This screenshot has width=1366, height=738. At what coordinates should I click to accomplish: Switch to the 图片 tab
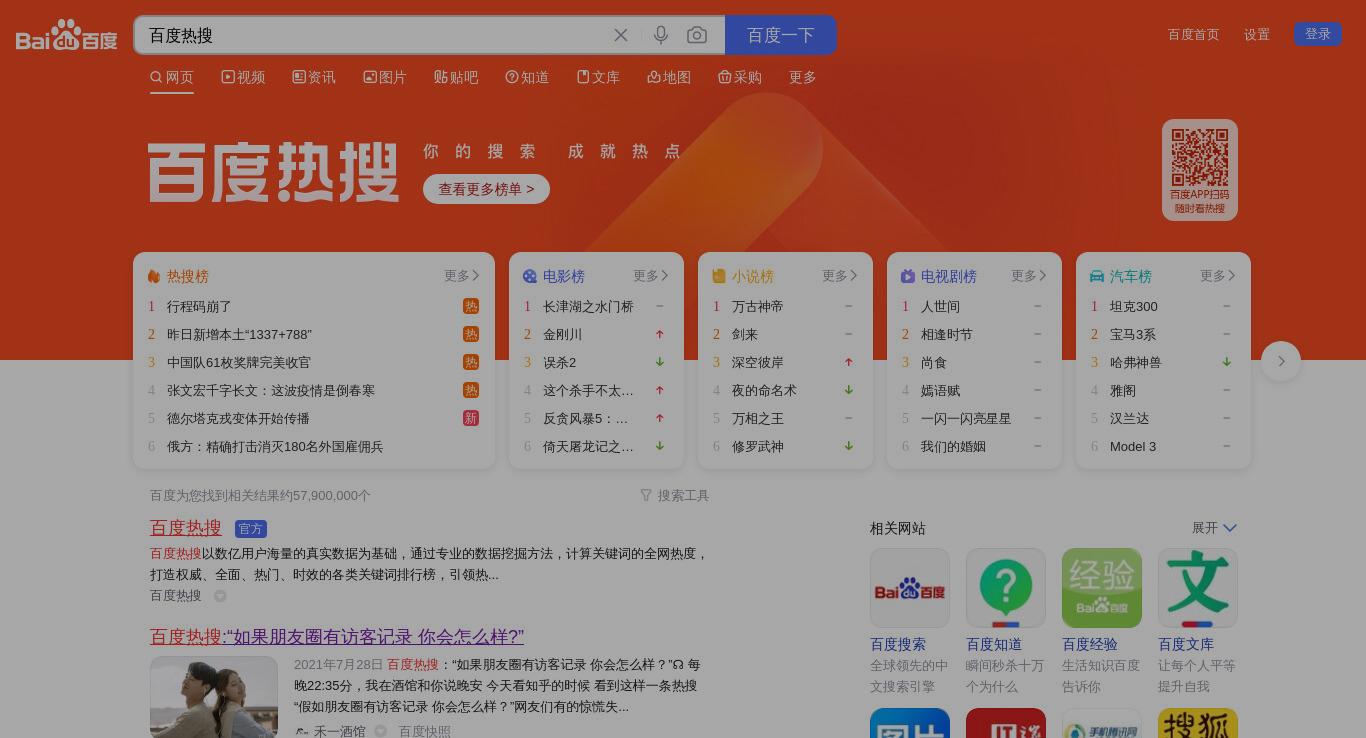point(385,77)
